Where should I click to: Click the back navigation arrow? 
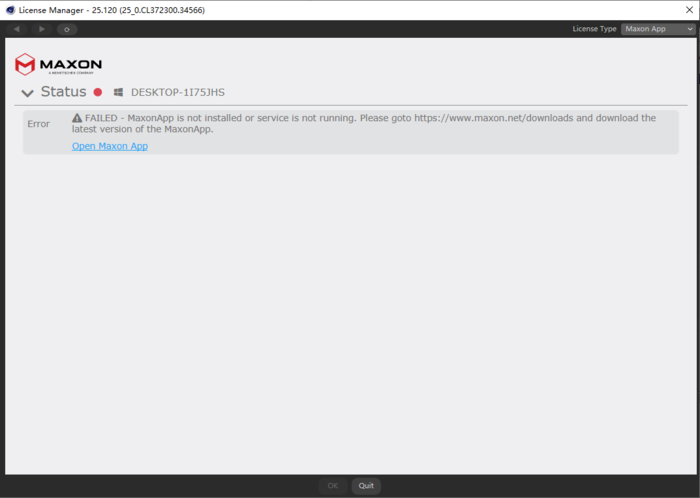pyautogui.click(x=17, y=29)
